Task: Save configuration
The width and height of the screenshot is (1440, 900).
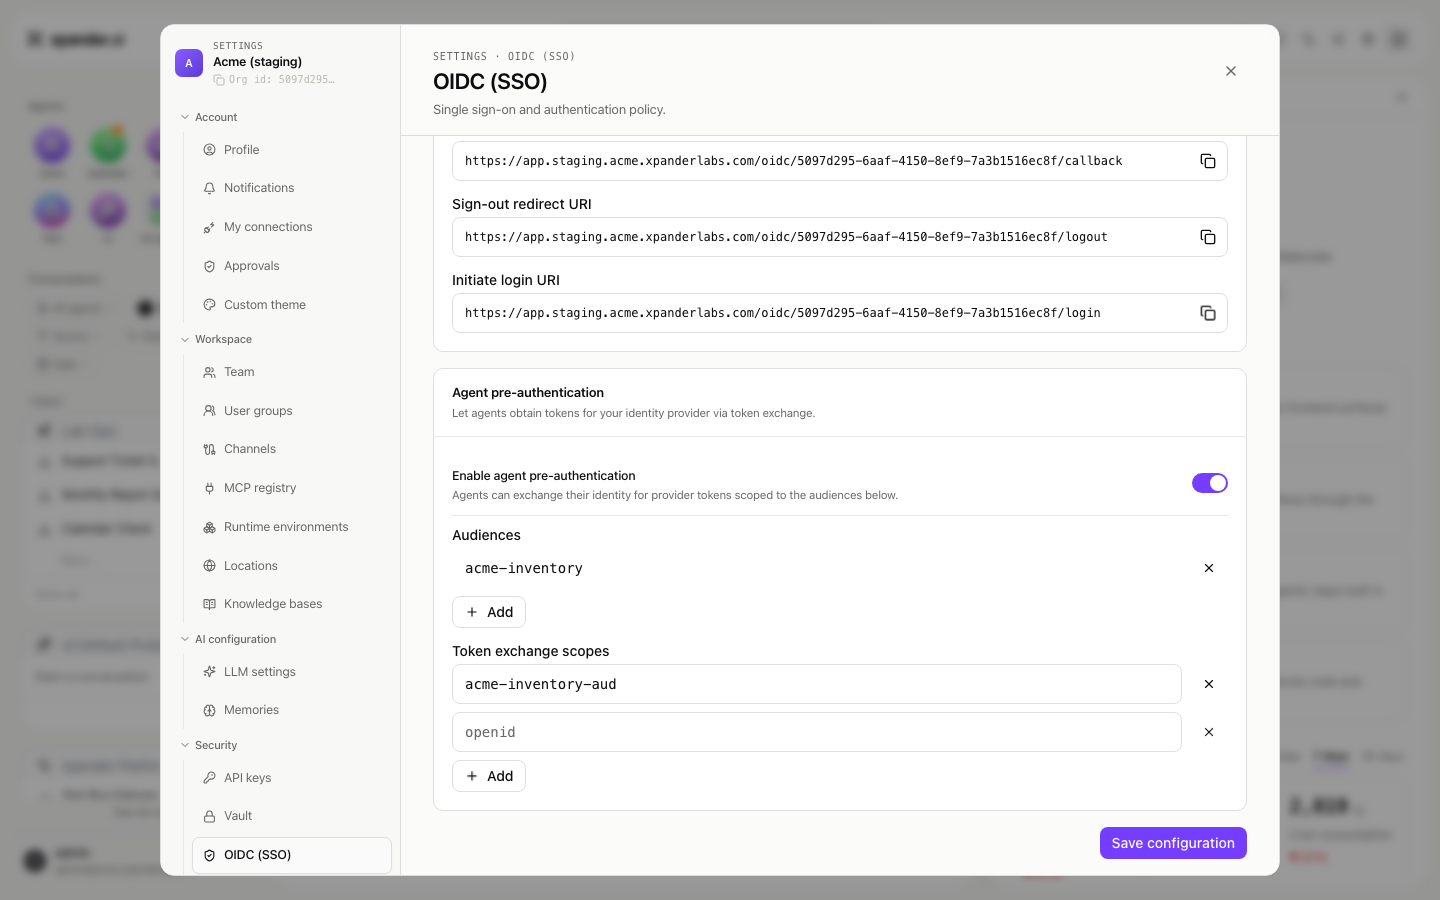Action: click(x=1173, y=843)
